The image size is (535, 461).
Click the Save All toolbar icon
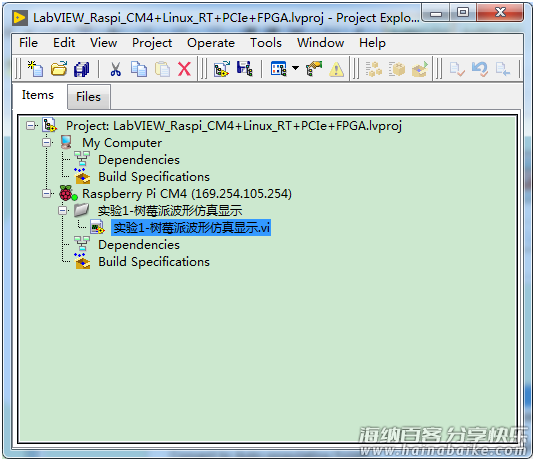[82, 69]
